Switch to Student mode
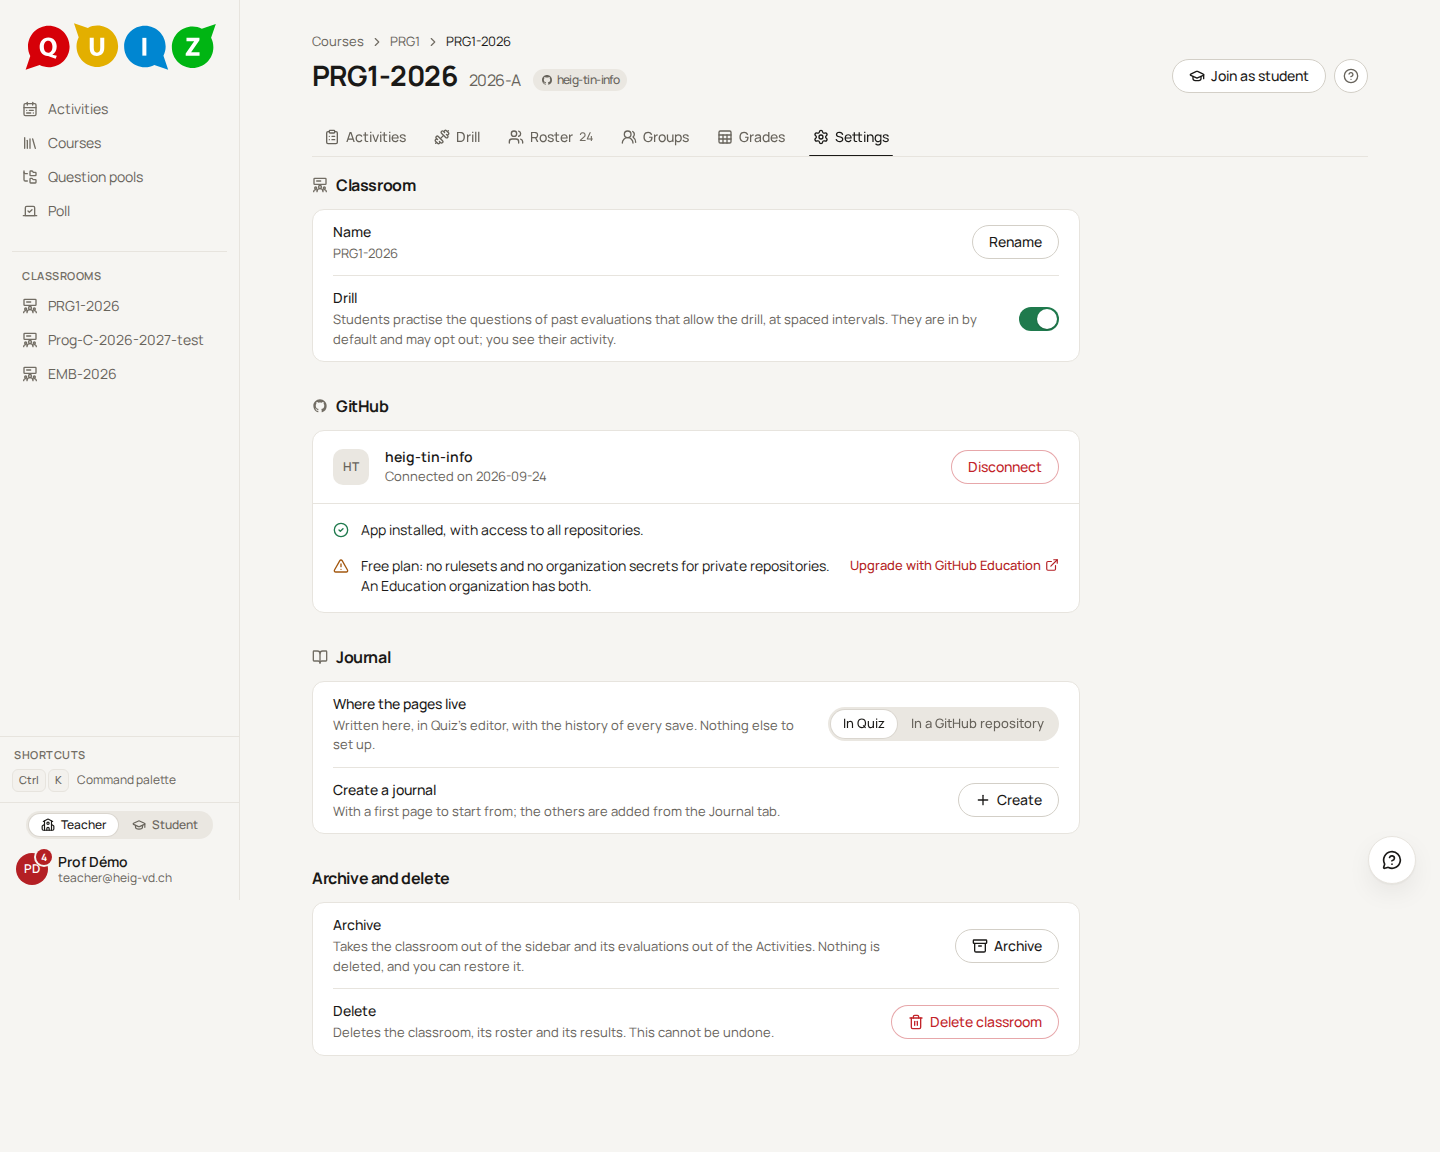1440x1152 pixels. pos(165,825)
